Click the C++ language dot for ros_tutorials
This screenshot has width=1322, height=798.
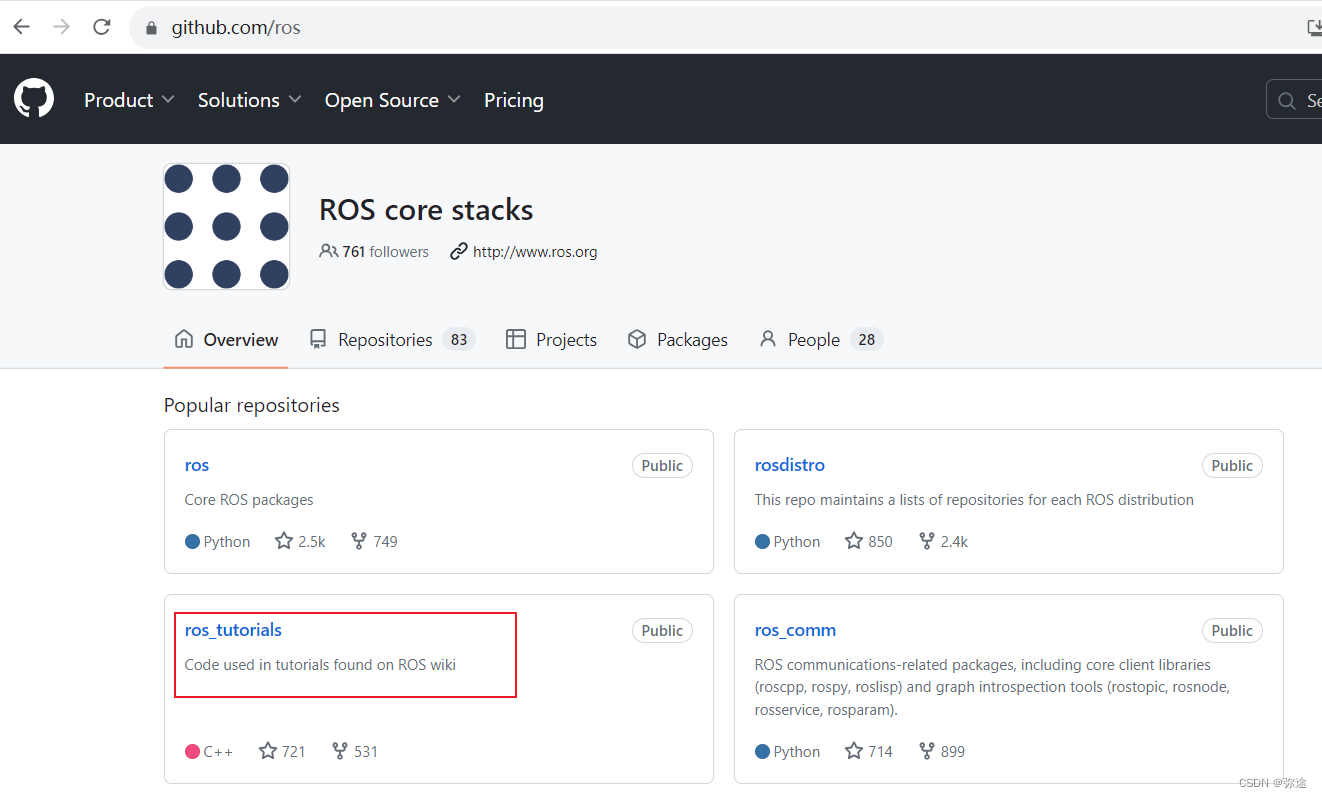coord(192,751)
